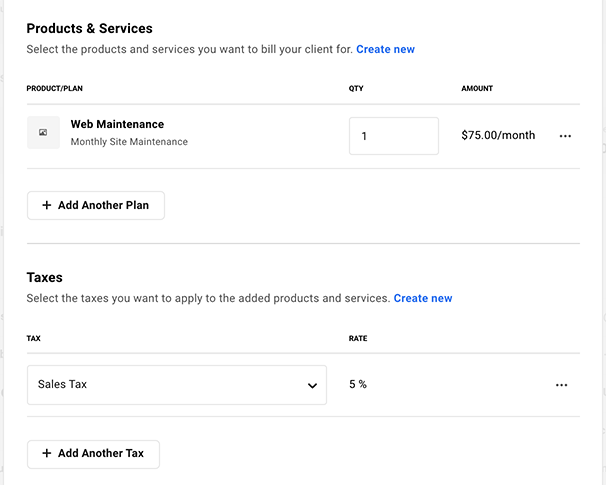Follow Create new link for products and services
Viewport: 606px width, 485px height.
pyautogui.click(x=385, y=49)
